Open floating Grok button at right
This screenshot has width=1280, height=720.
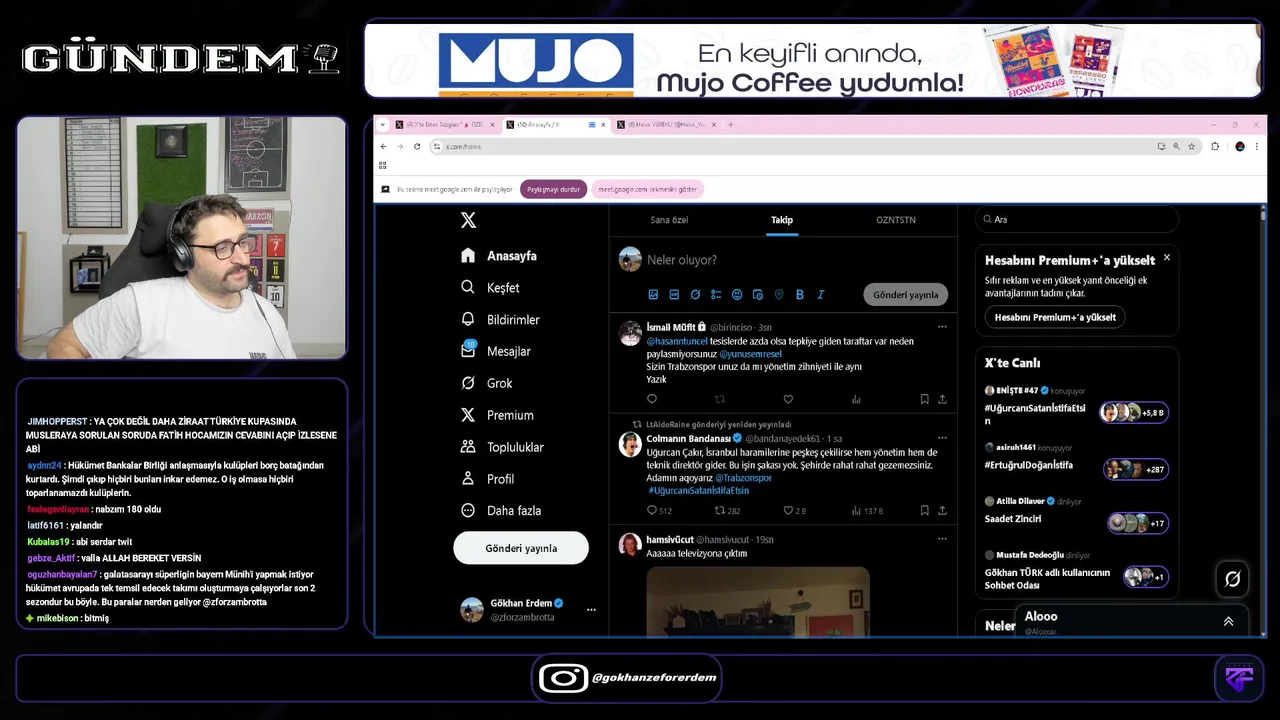click(x=1232, y=578)
